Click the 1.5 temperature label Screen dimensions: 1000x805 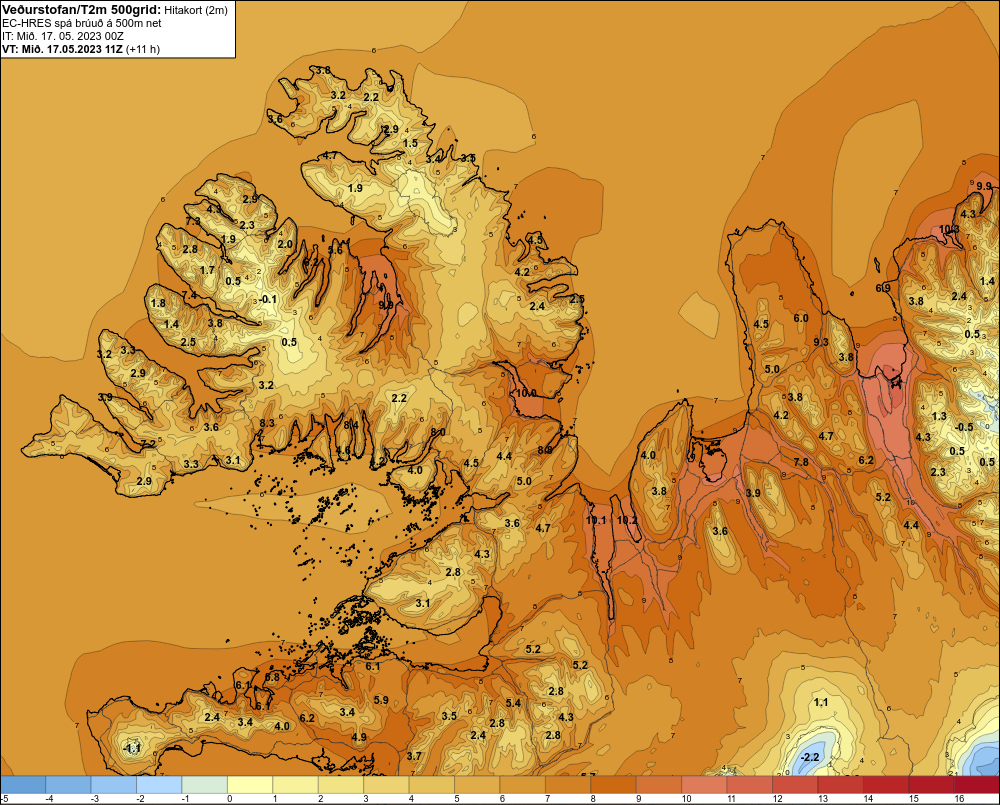tap(411, 143)
